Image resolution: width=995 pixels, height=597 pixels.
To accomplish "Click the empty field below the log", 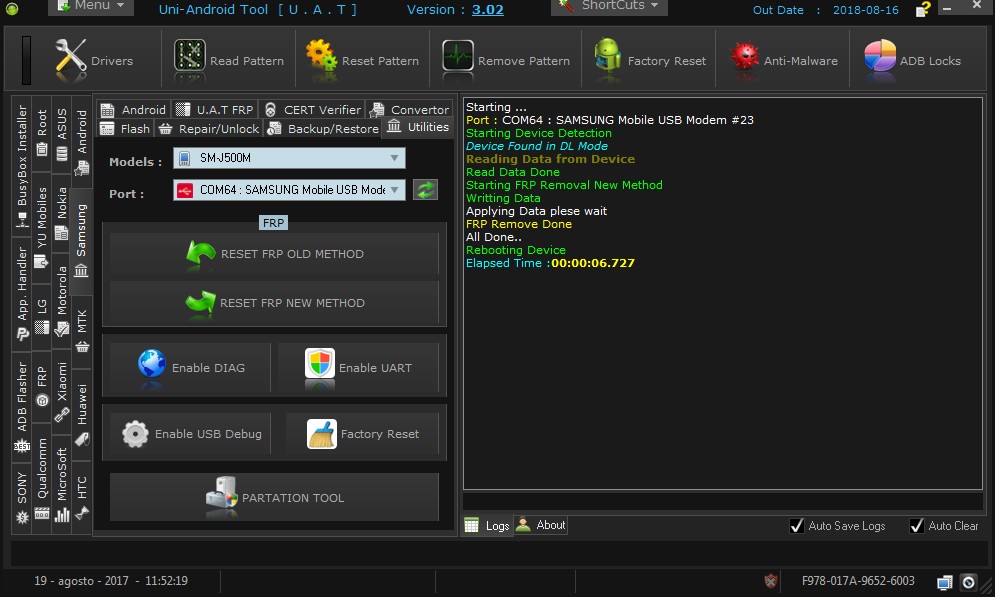I will click(x=722, y=501).
